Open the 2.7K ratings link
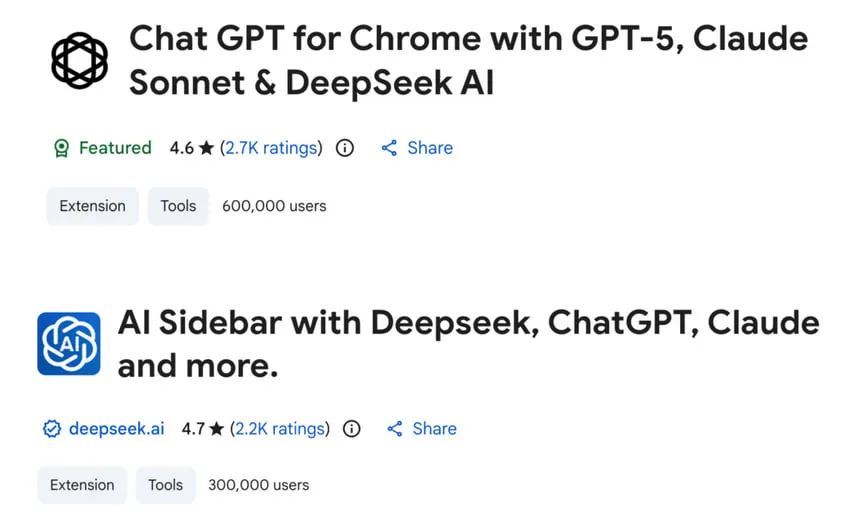 pos(271,148)
